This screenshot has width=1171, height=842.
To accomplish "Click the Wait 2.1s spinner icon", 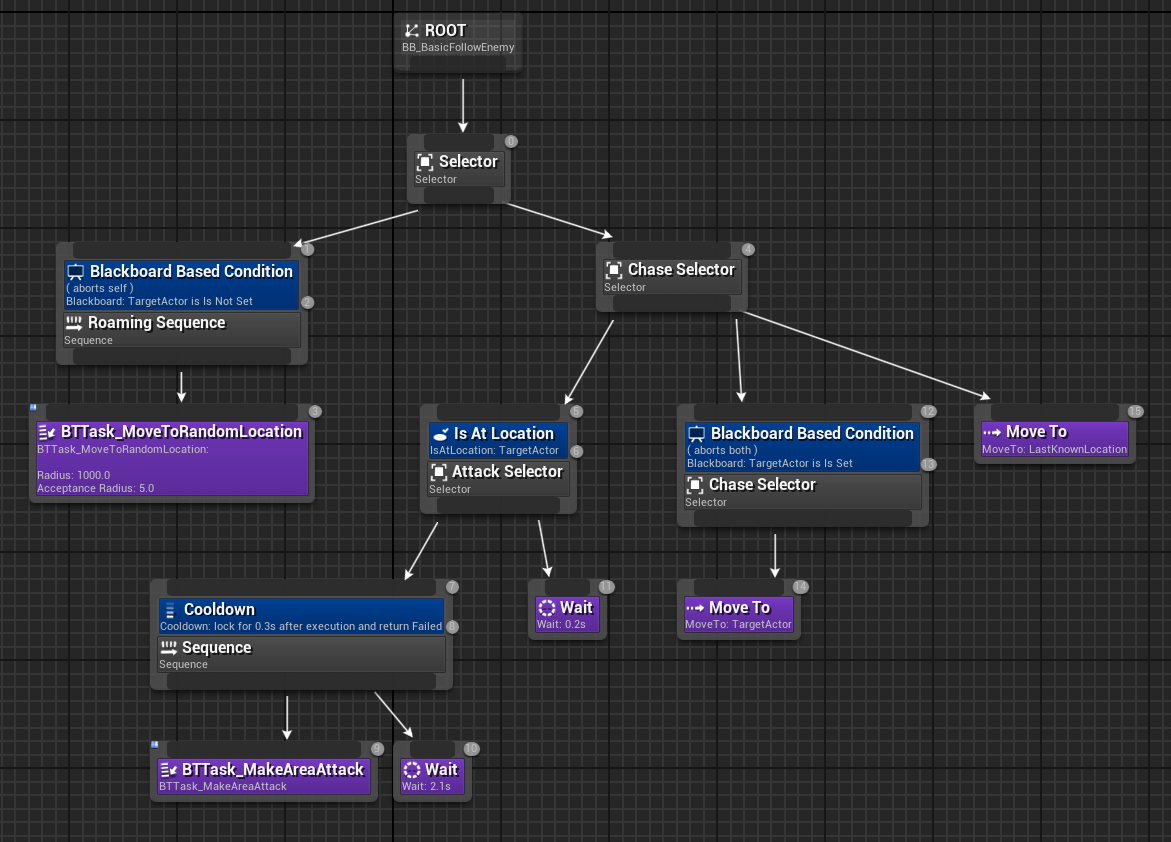I will click(x=411, y=770).
